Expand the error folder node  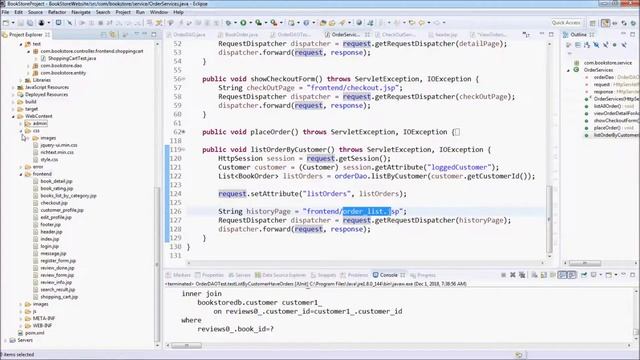pyautogui.click(x=21, y=167)
